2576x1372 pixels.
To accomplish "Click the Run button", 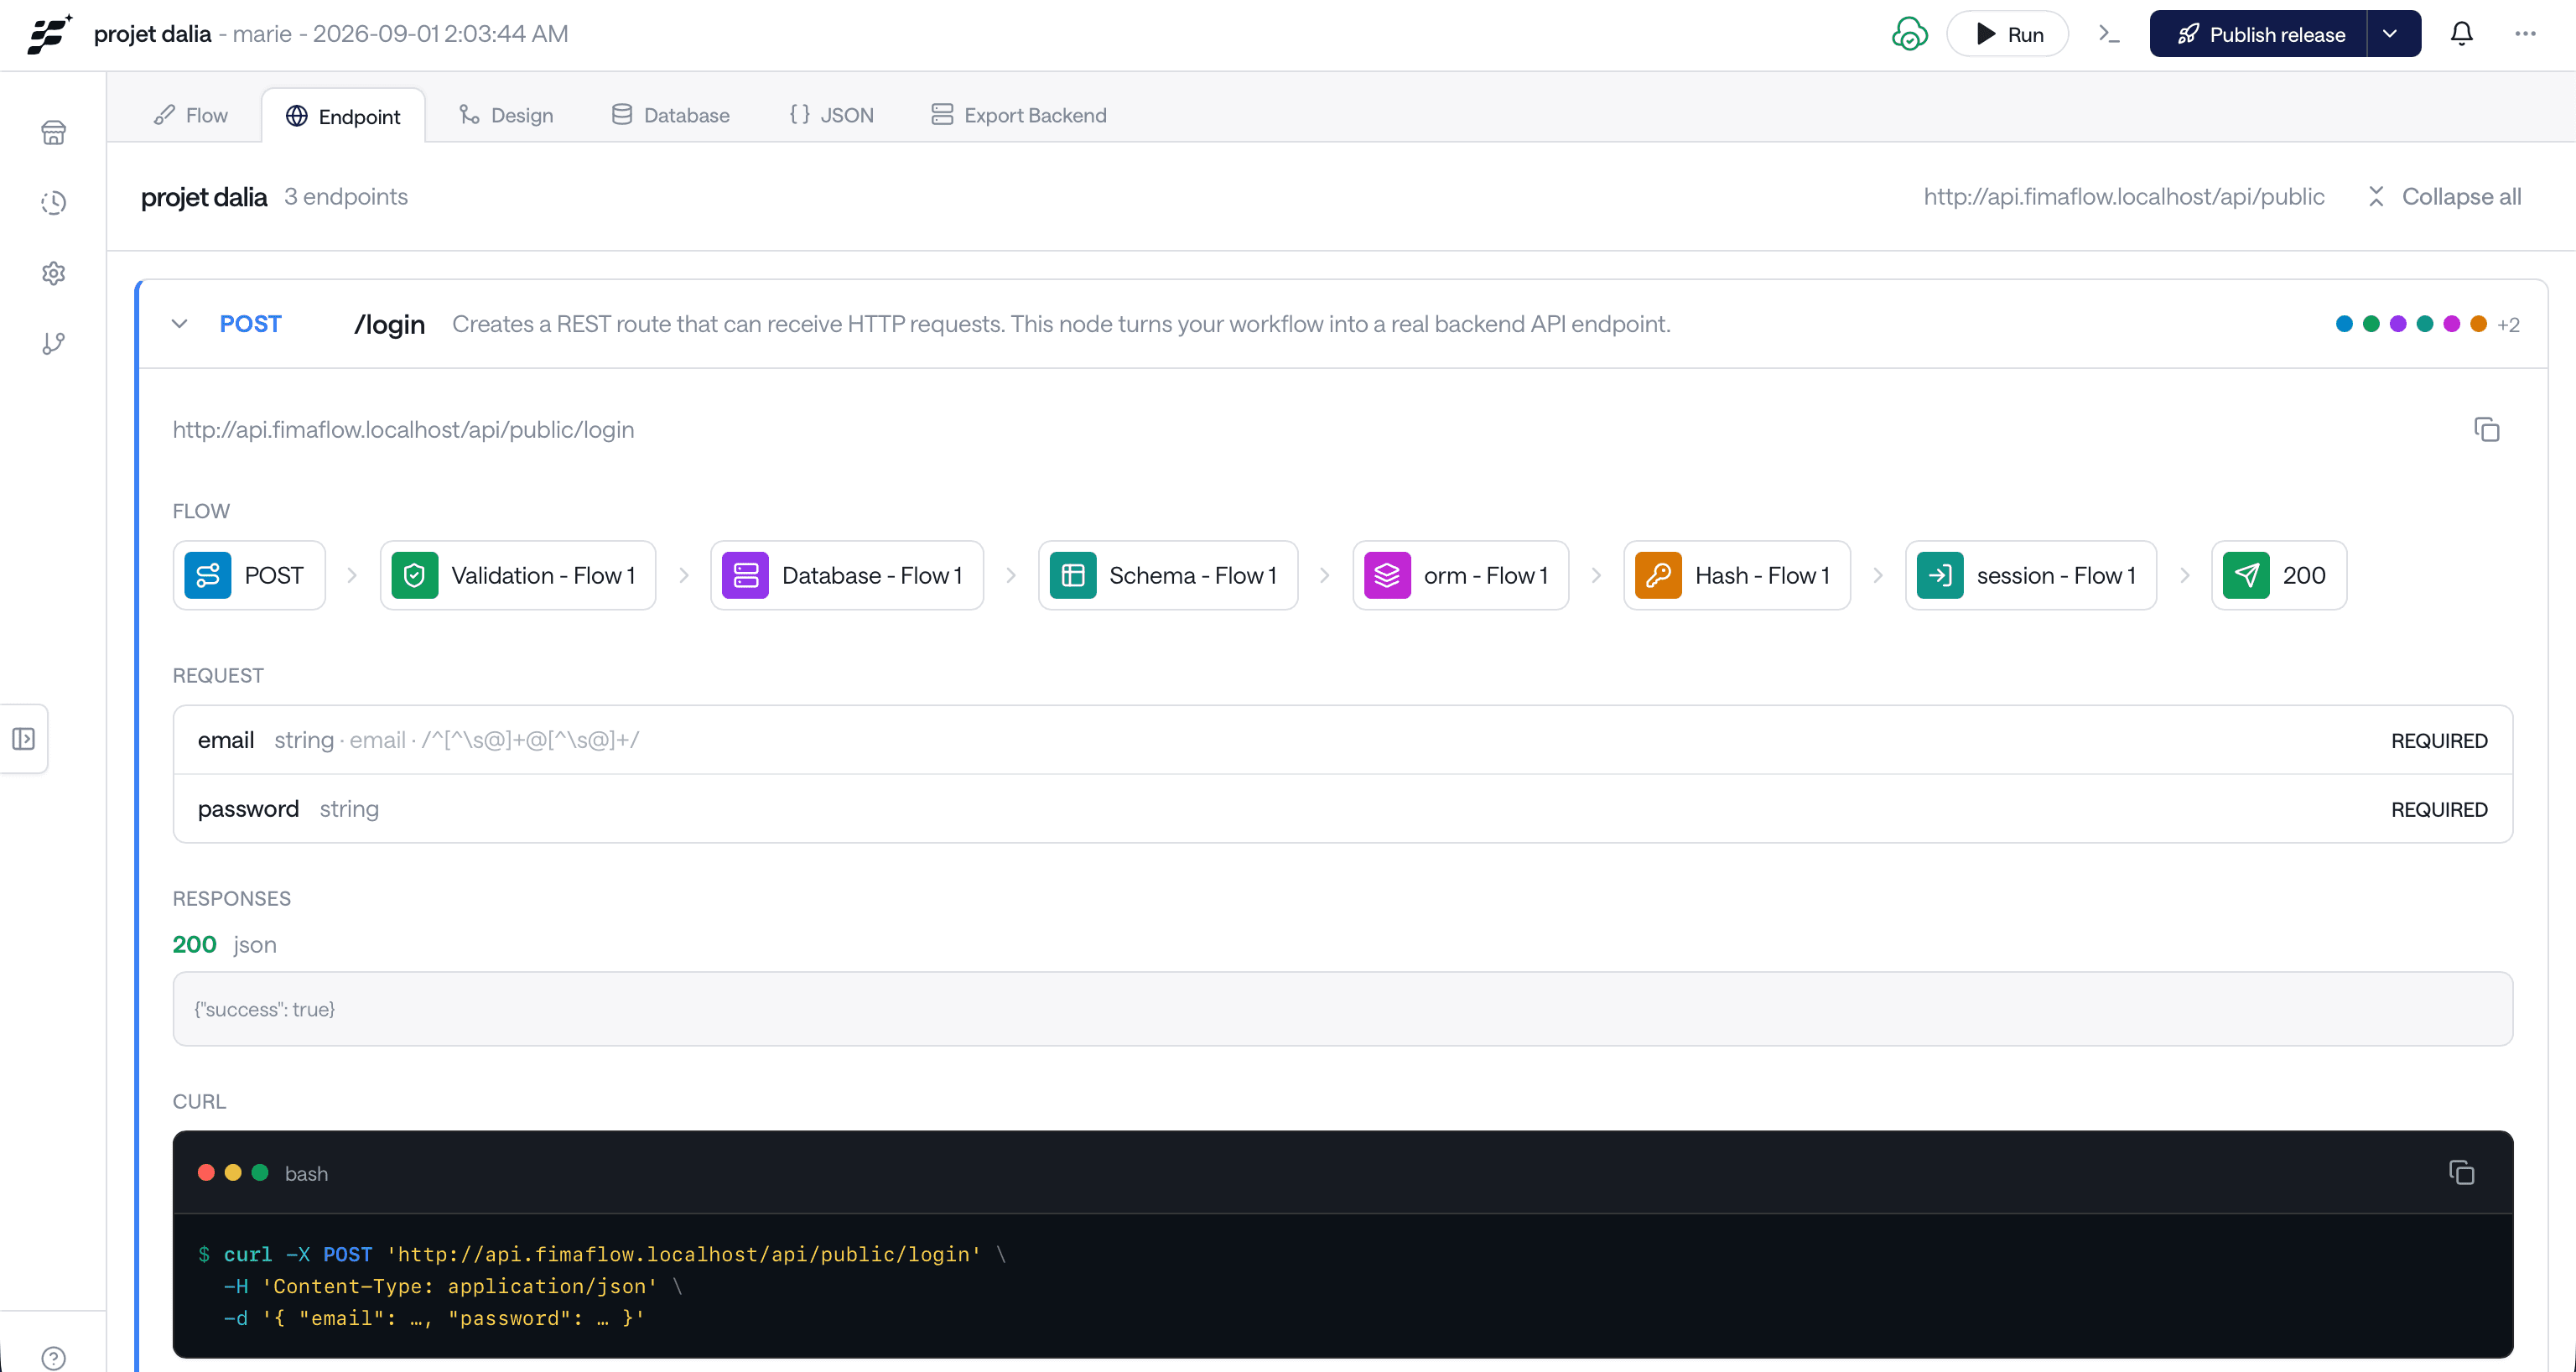I will (2007, 34).
